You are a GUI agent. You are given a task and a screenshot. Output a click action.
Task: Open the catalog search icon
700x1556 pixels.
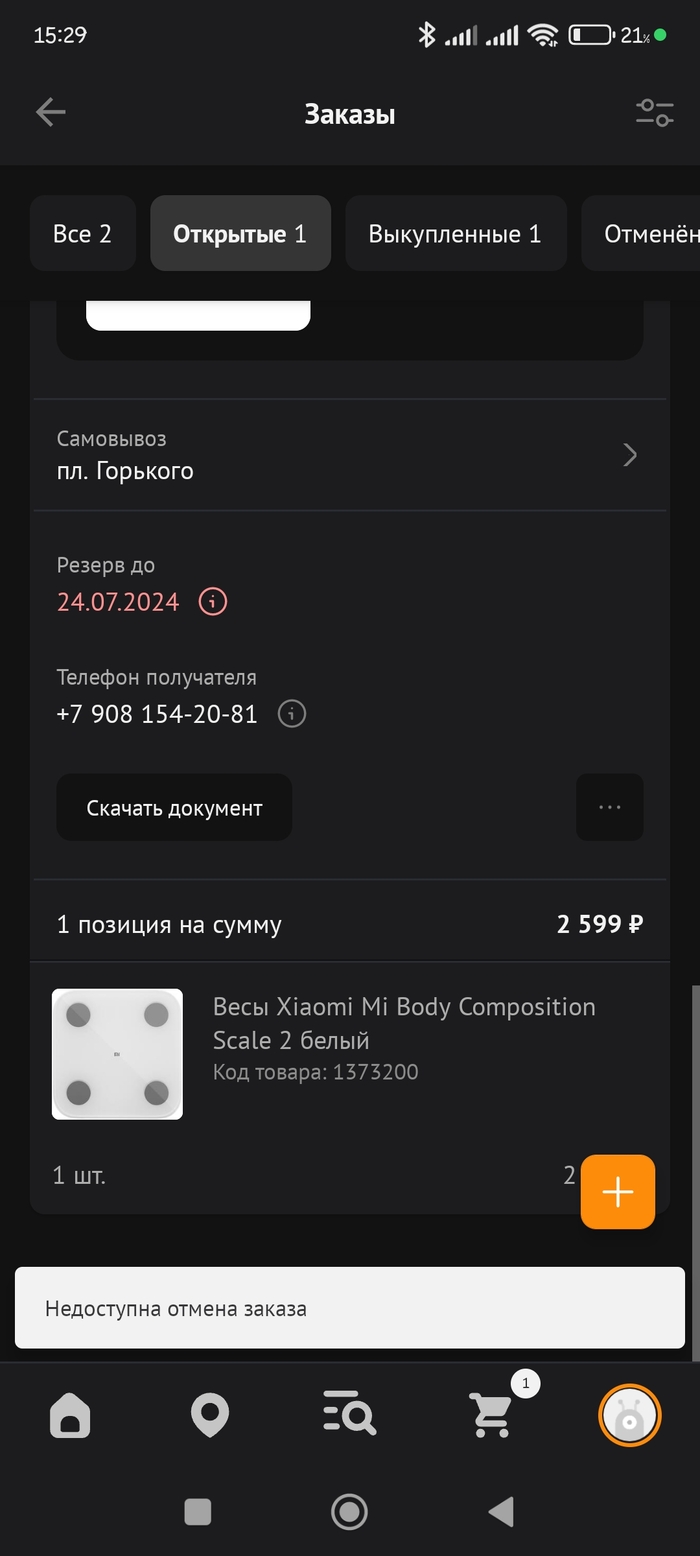350,1416
